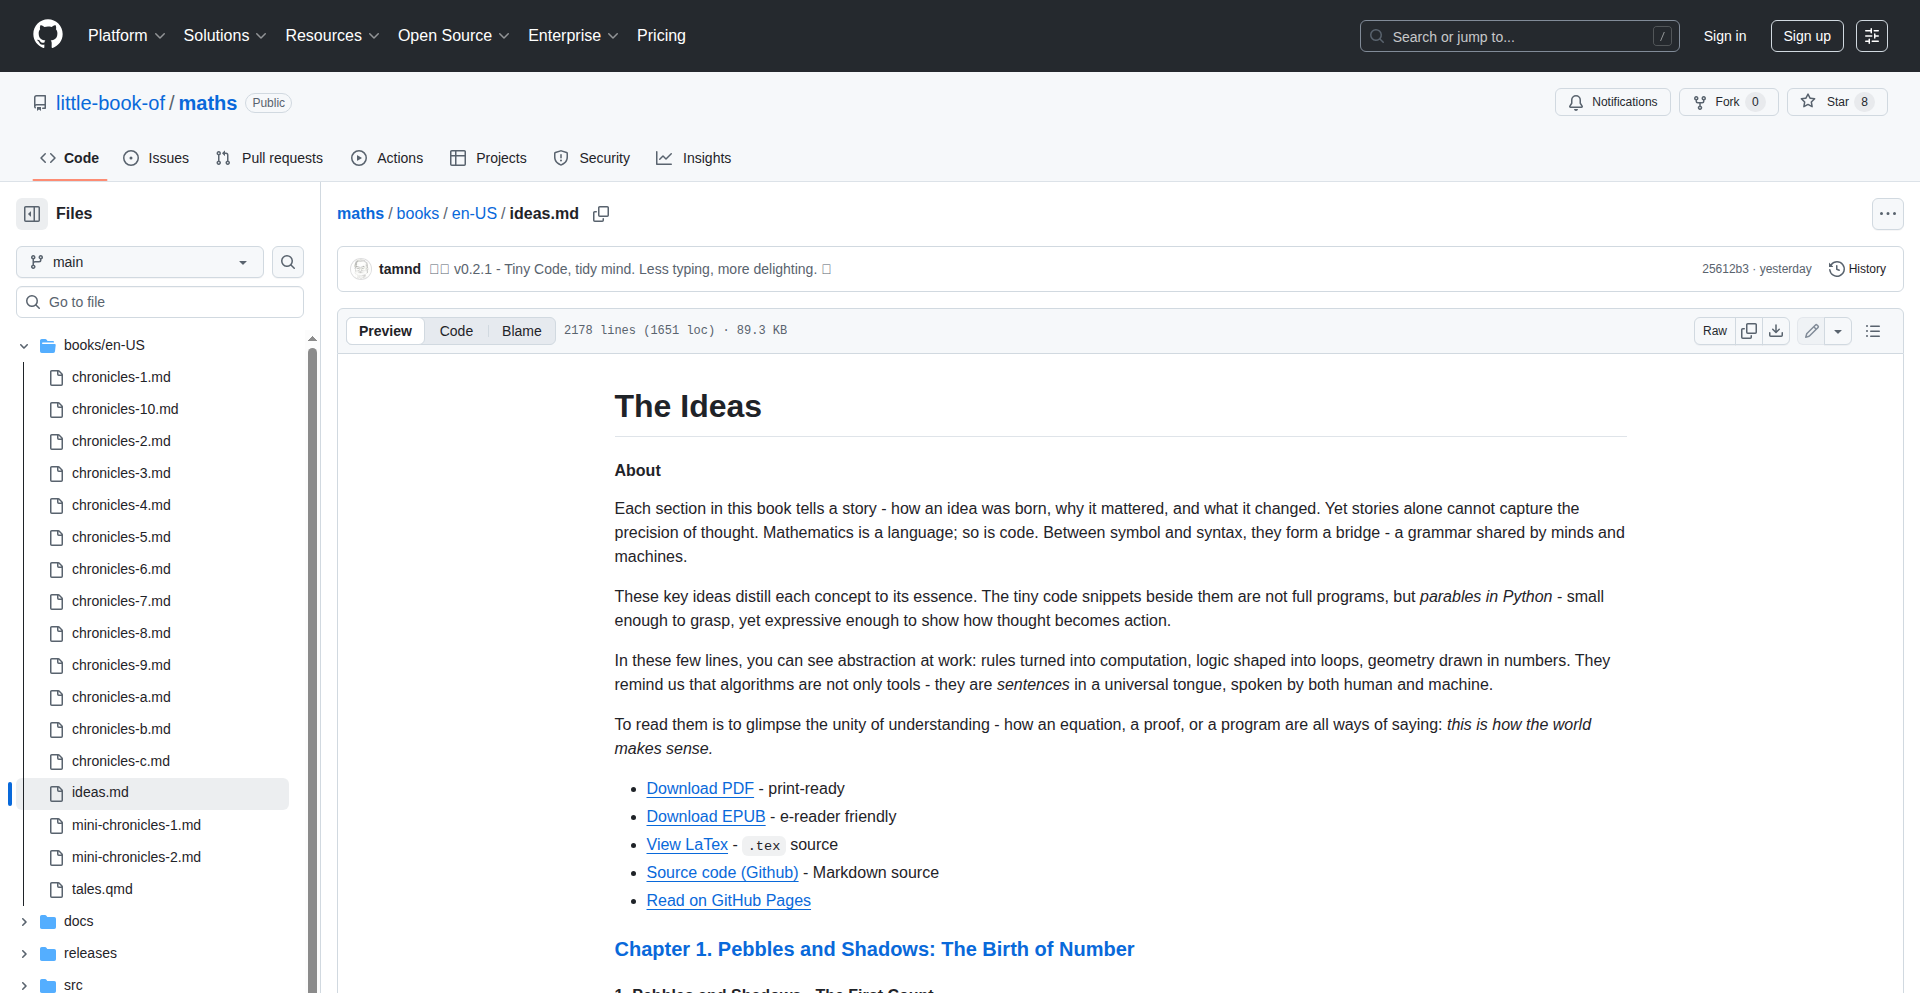1920x993 pixels.
Task: Click the pencil edit file icon
Action: [x=1811, y=331]
